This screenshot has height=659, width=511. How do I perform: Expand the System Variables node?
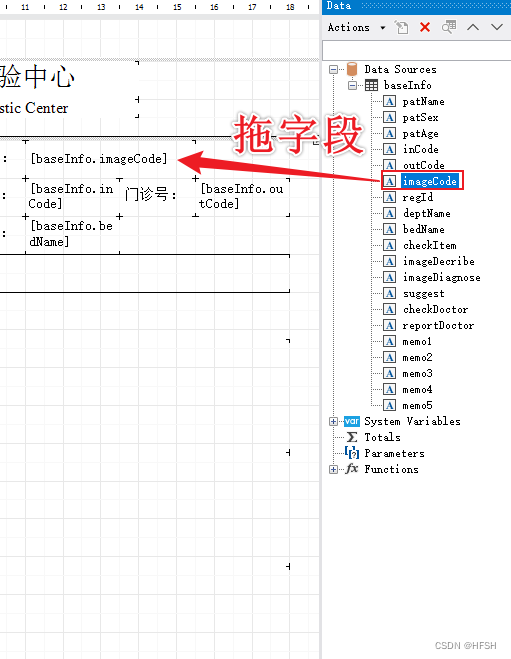(333, 422)
